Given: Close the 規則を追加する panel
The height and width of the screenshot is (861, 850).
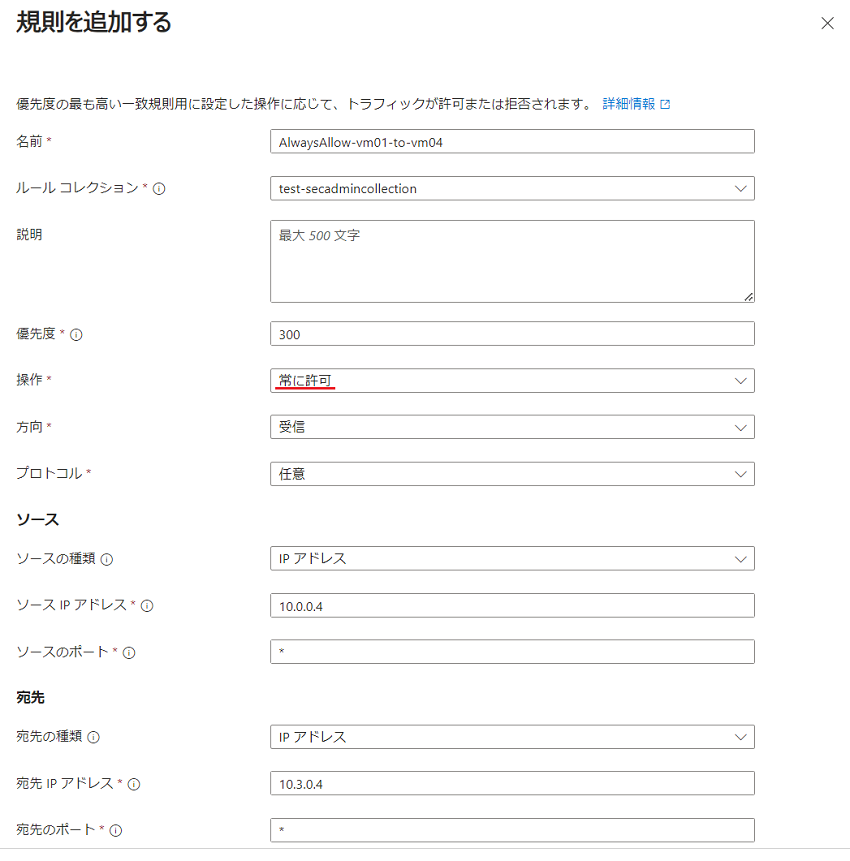Looking at the screenshot, I should 827,23.
